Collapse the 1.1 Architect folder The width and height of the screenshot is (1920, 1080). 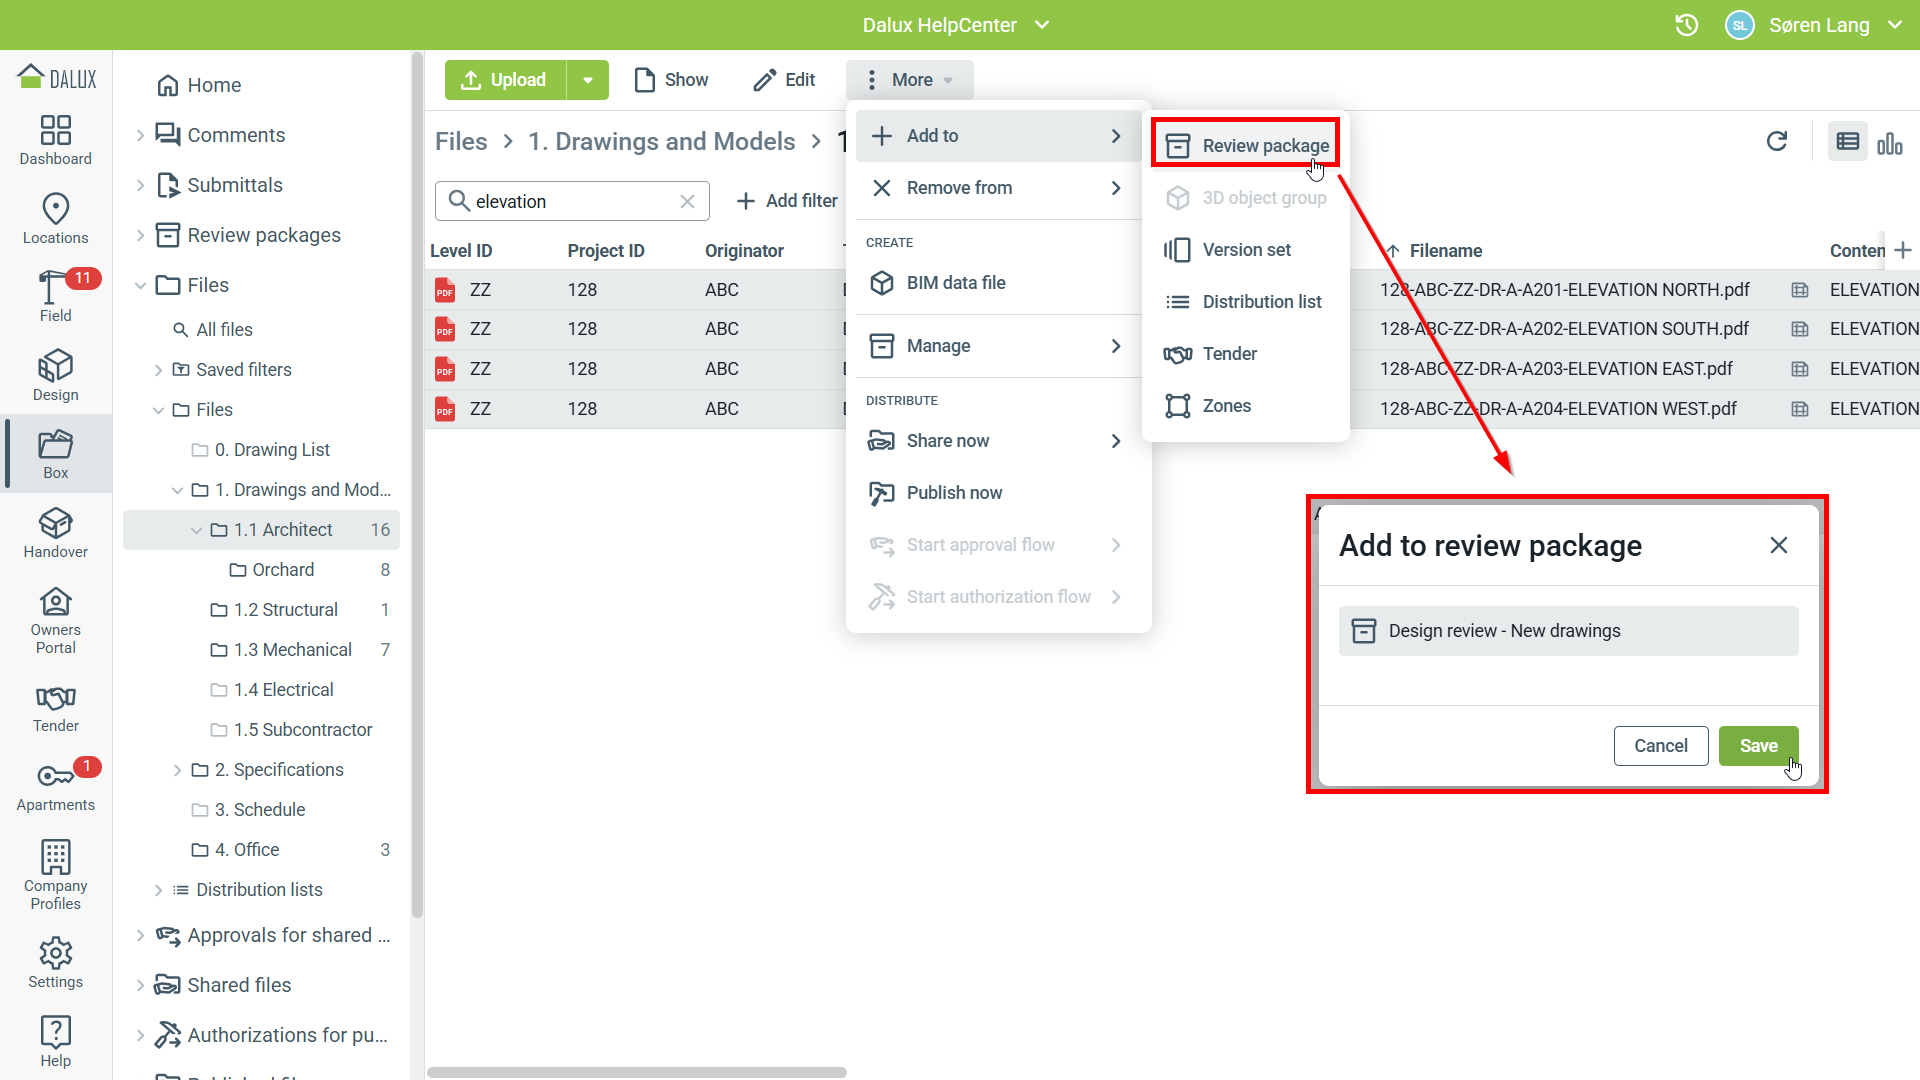tap(196, 530)
